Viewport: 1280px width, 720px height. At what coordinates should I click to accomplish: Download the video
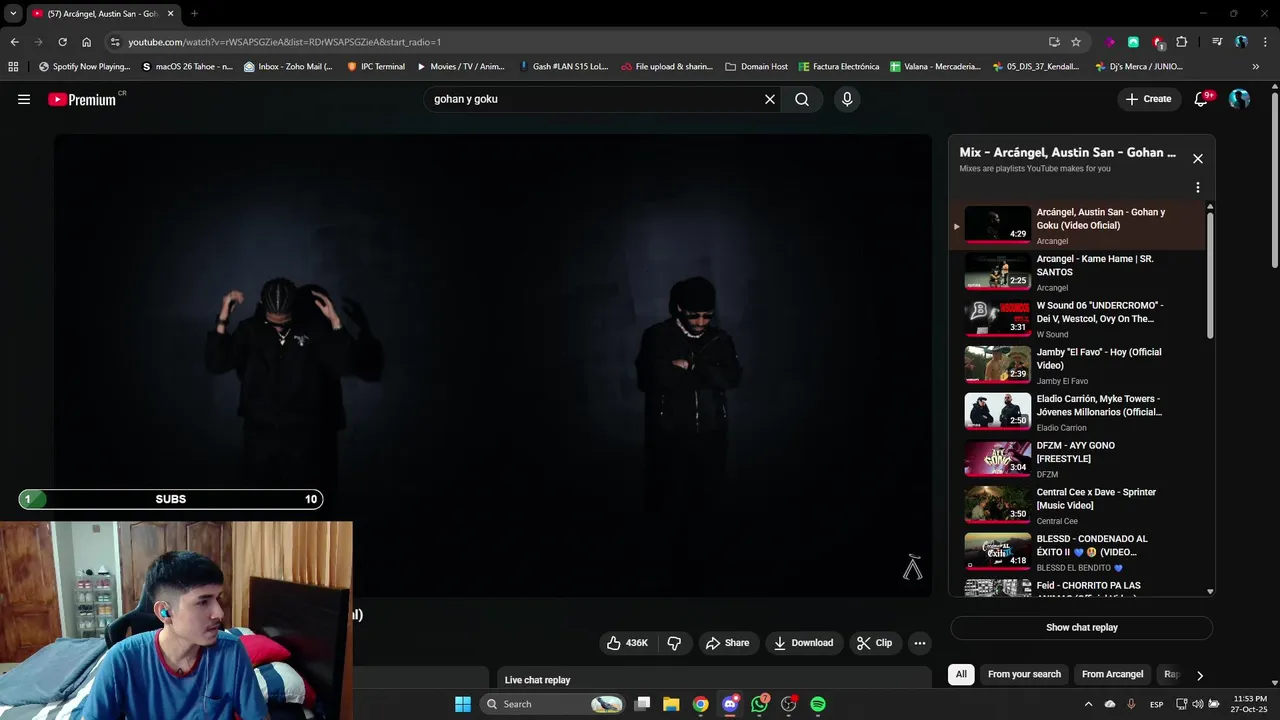tap(803, 643)
